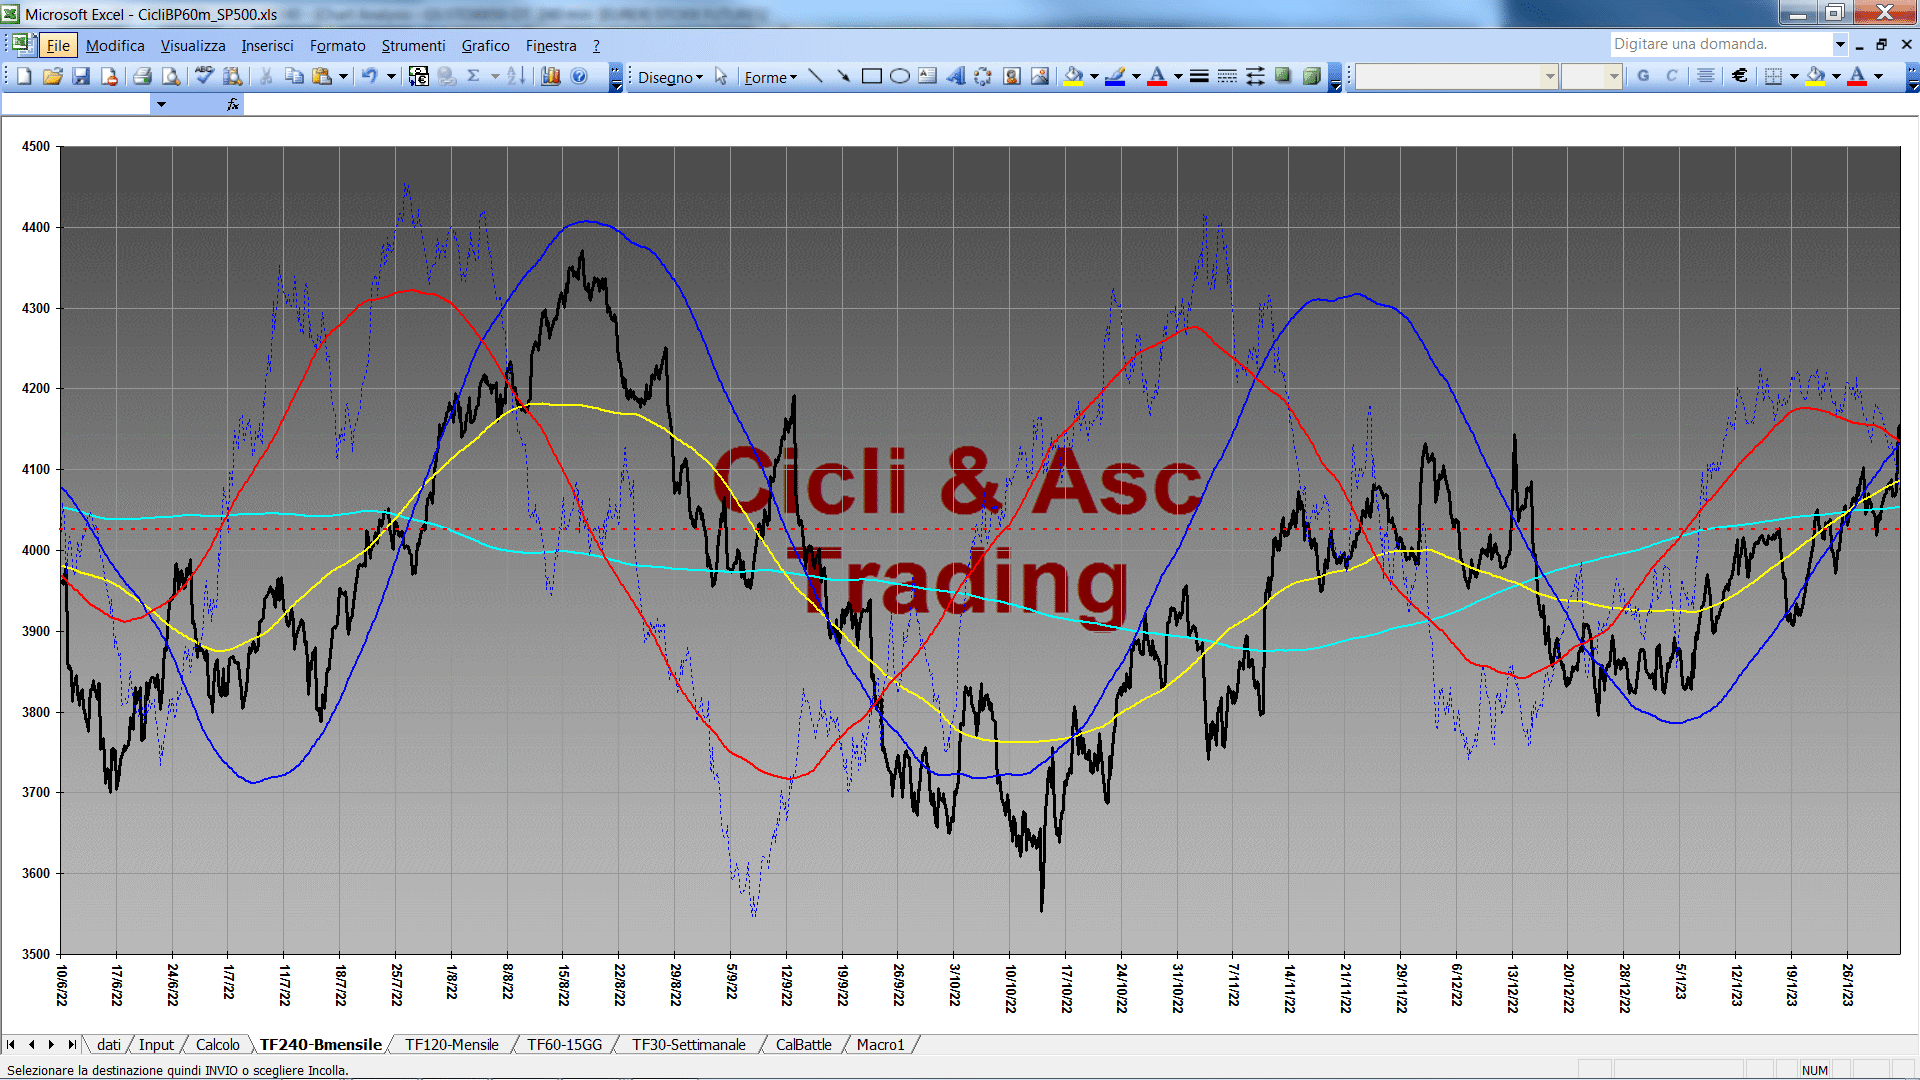The image size is (1920, 1080).
Task: Click the Select Objects pointer icon
Action: coord(721,76)
